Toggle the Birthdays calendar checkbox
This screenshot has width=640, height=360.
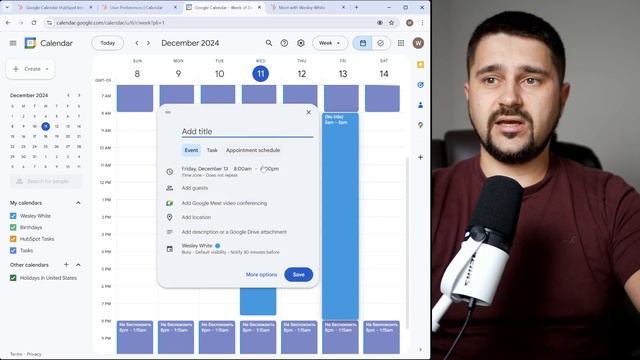(13, 227)
